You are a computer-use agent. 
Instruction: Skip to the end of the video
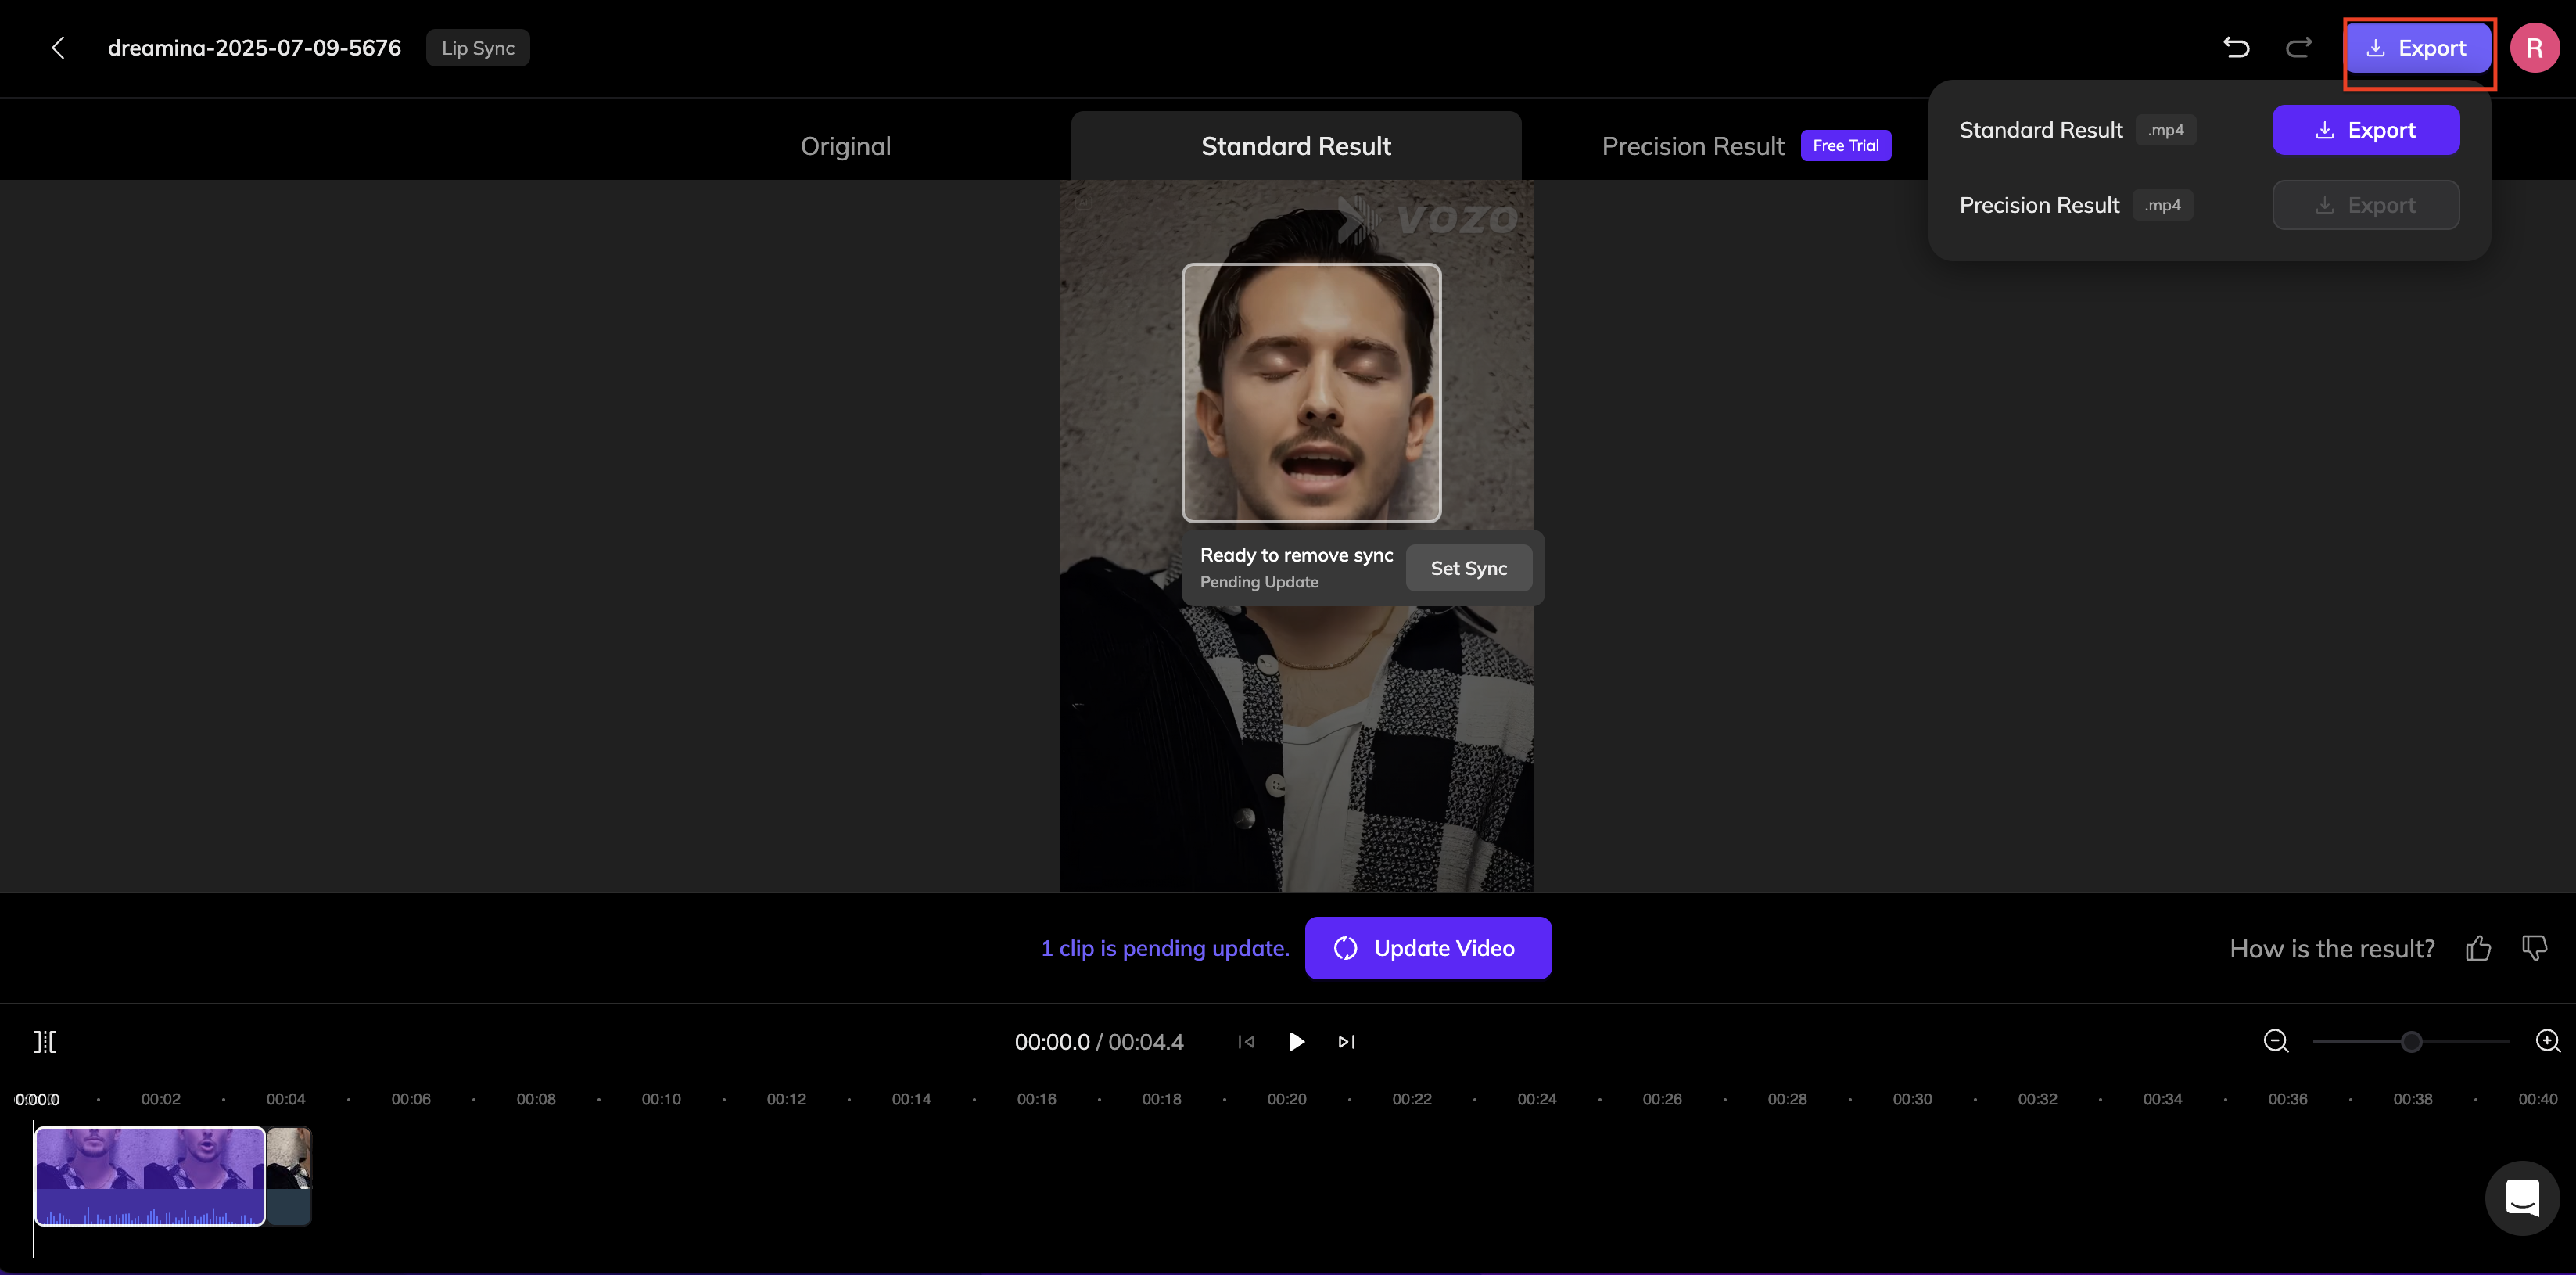point(1345,1041)
